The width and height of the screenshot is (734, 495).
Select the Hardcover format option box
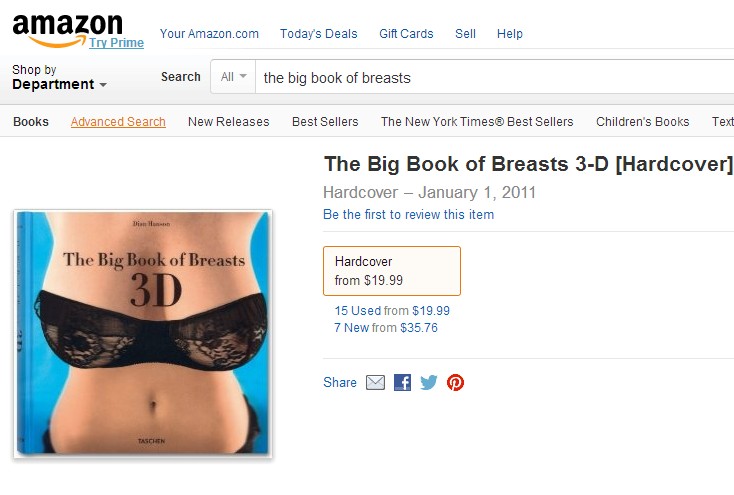(x=392, y=271)
